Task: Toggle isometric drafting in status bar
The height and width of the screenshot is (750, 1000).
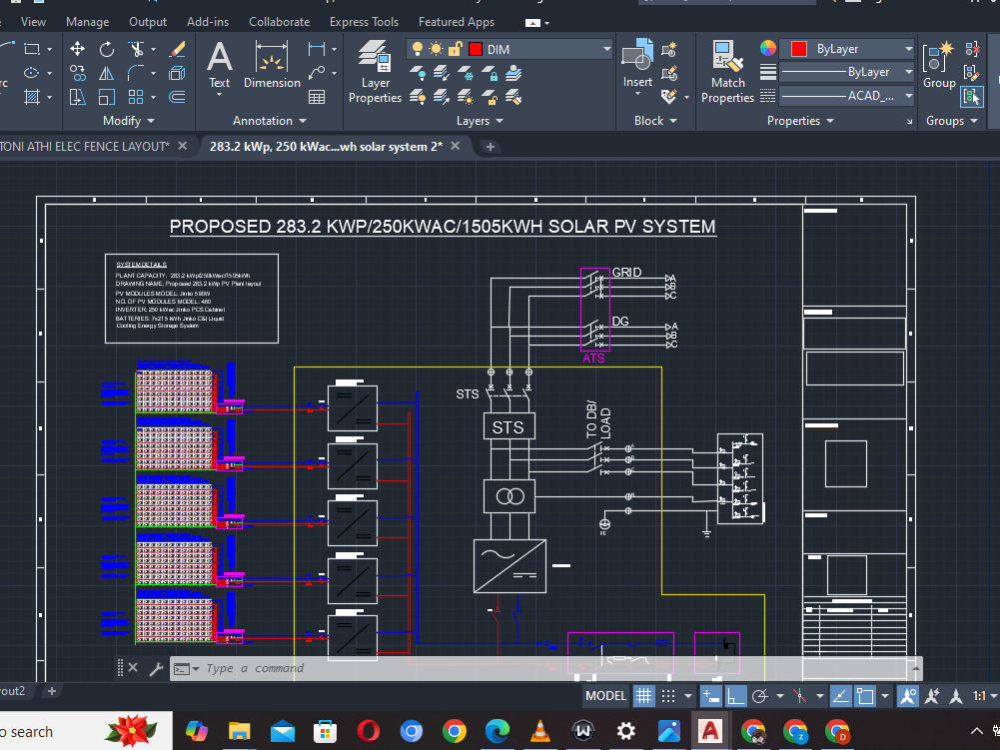Action: 800,696
